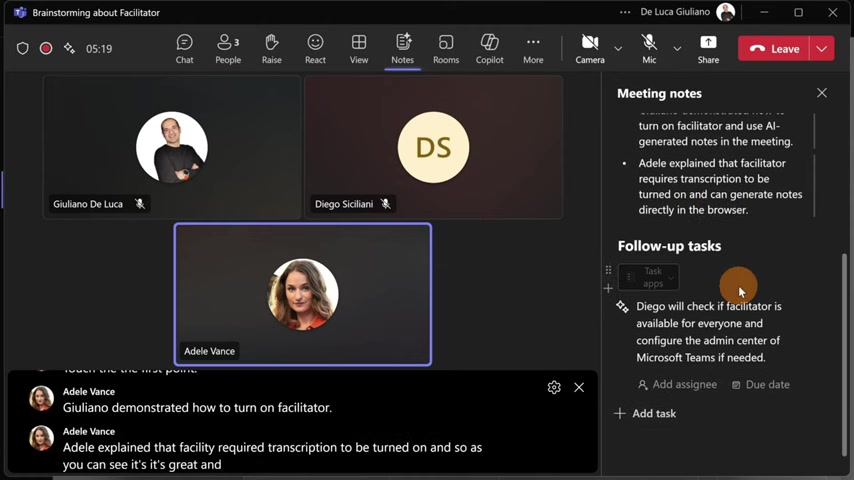
Task: Show the People participants list
Action: [x=228, y=49]
